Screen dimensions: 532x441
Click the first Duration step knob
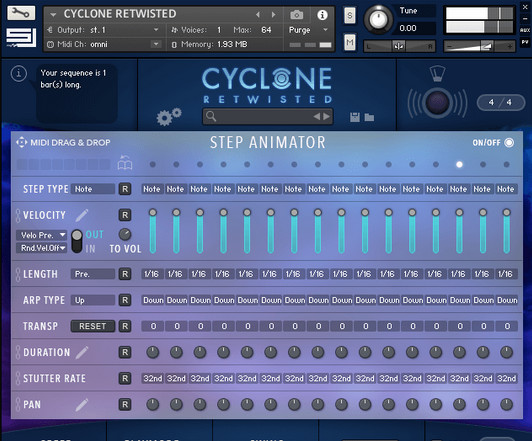(153, 352)
